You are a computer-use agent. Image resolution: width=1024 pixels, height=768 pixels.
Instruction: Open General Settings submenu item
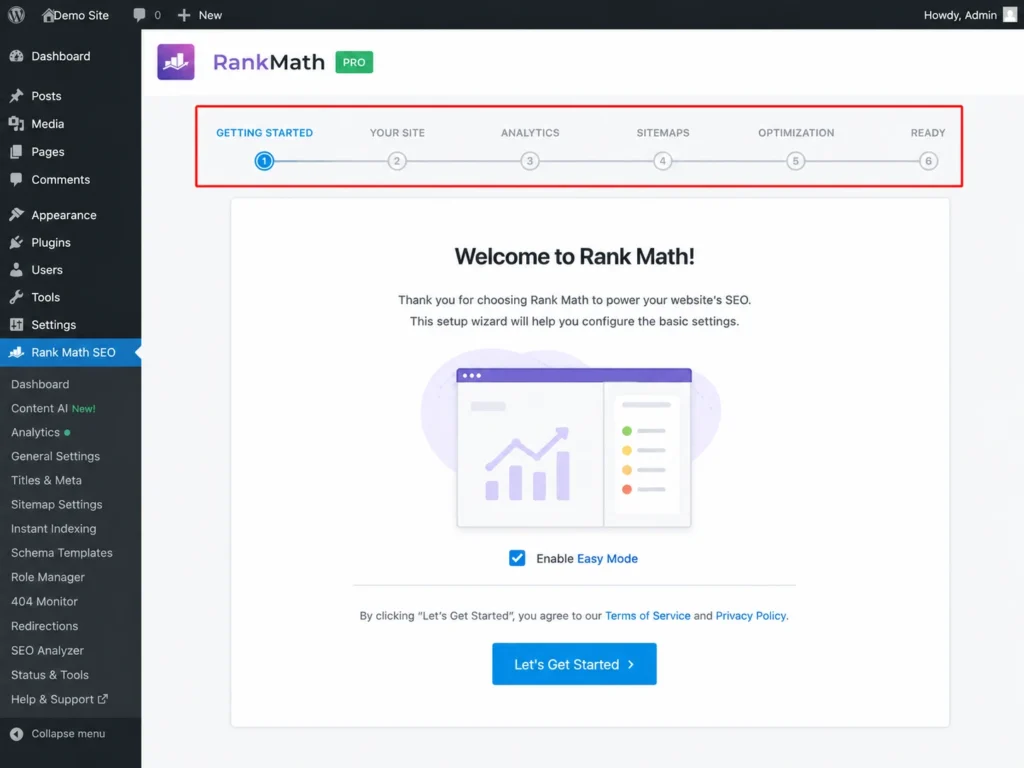56,456
